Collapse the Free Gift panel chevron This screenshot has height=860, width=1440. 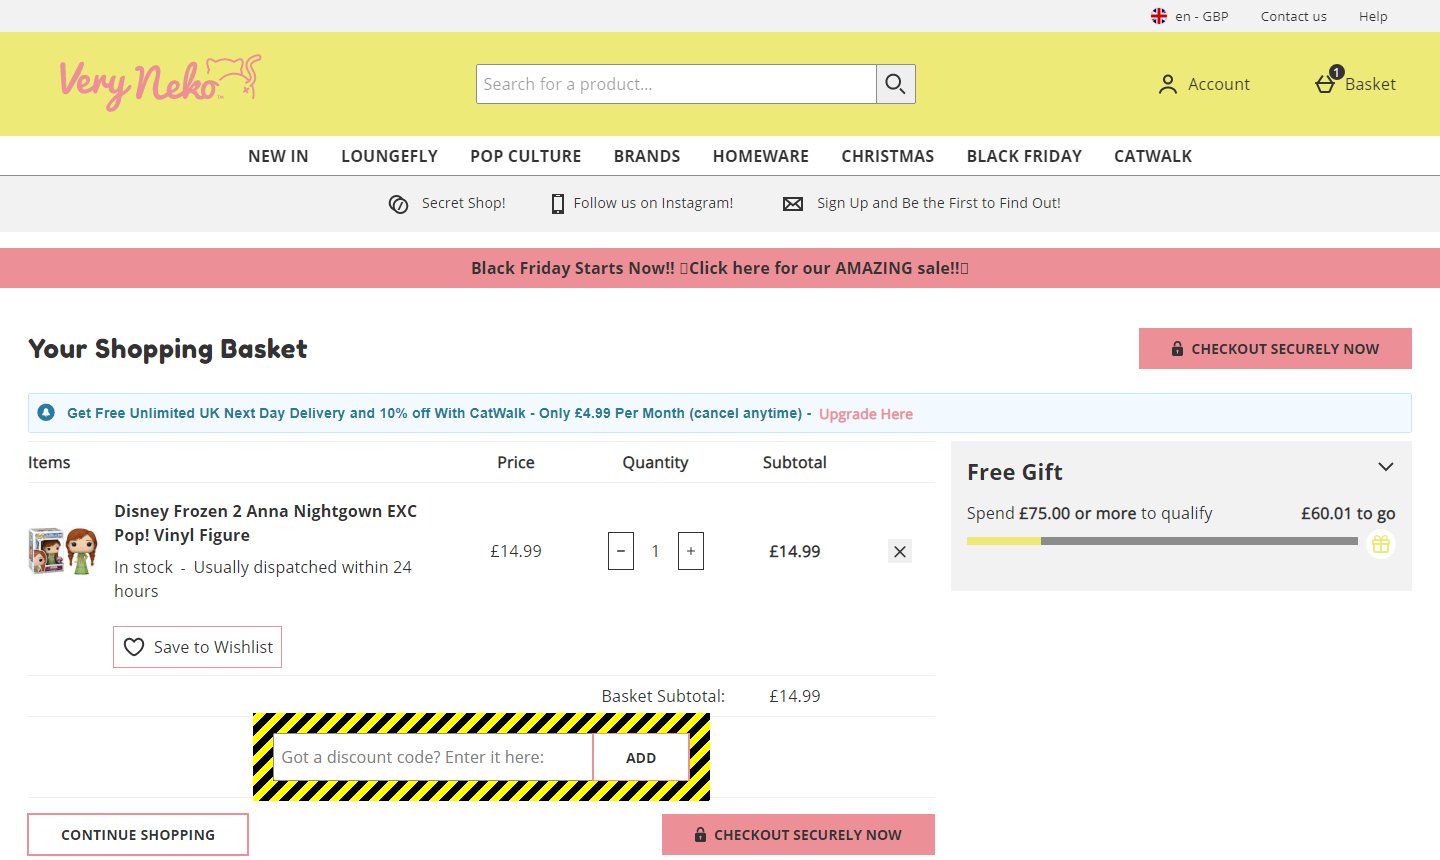(1386, 467)
